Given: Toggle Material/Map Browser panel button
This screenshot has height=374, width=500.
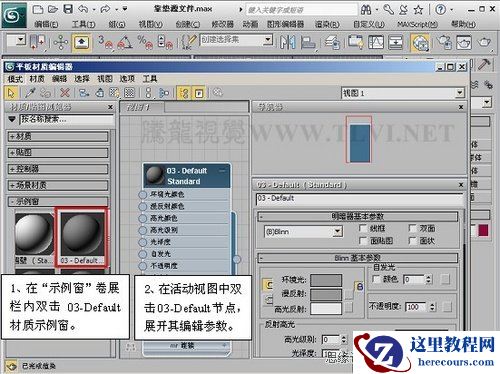Looking at the screenshot, I should pos(184,93).
